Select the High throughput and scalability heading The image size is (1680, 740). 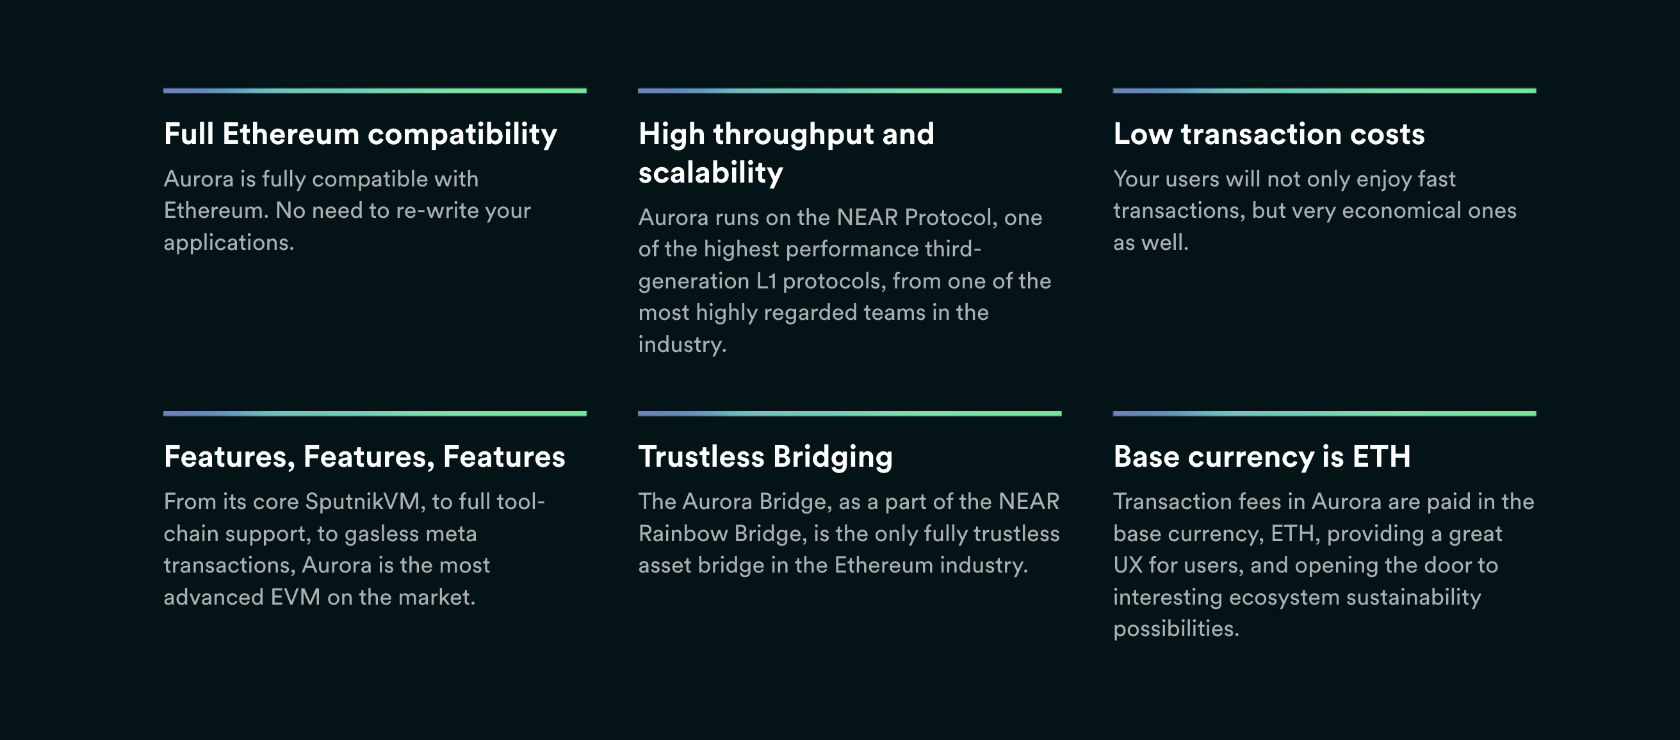(x=786, y=153)
